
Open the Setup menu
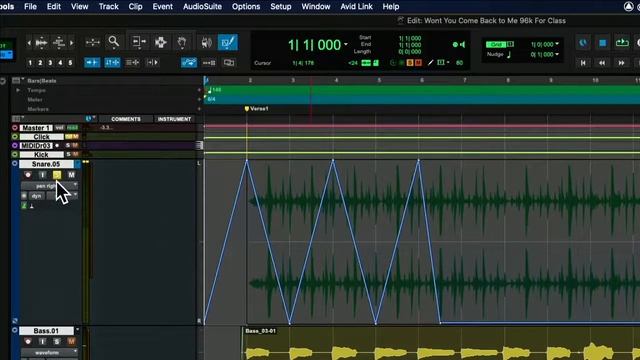click(281, 7)
